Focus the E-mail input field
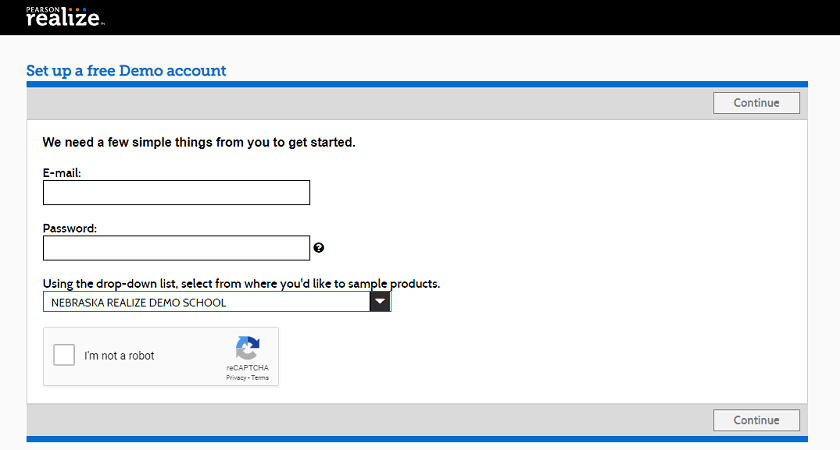The width and height of the screenshot is (840, 450). coord(176,193)
